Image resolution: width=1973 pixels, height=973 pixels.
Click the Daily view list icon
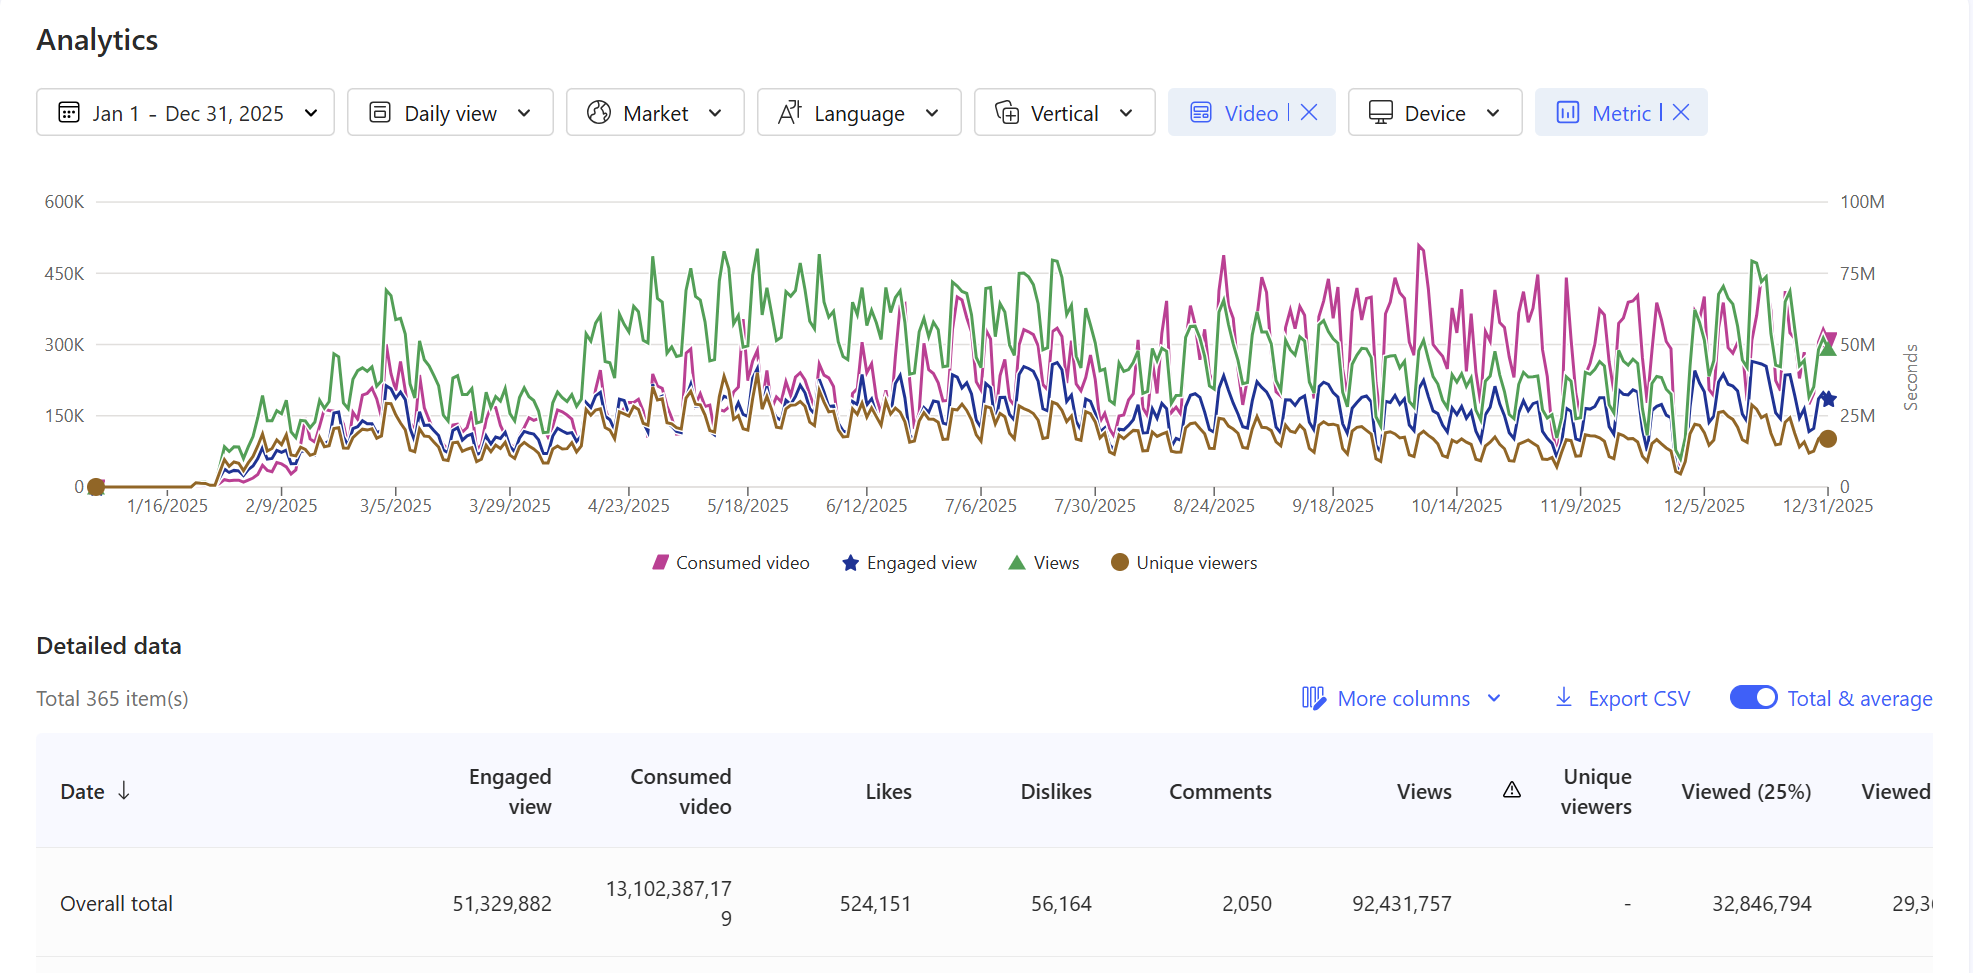[x=380, y=112]
